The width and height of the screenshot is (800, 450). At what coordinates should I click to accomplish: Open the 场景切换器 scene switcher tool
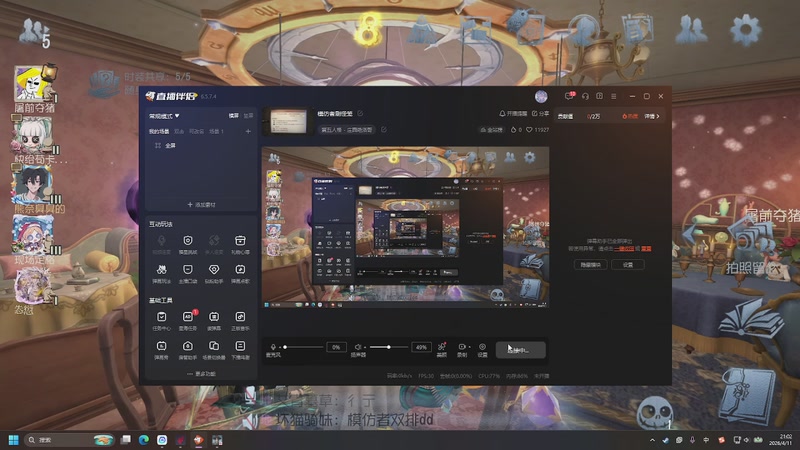click(x=214, y=346)
